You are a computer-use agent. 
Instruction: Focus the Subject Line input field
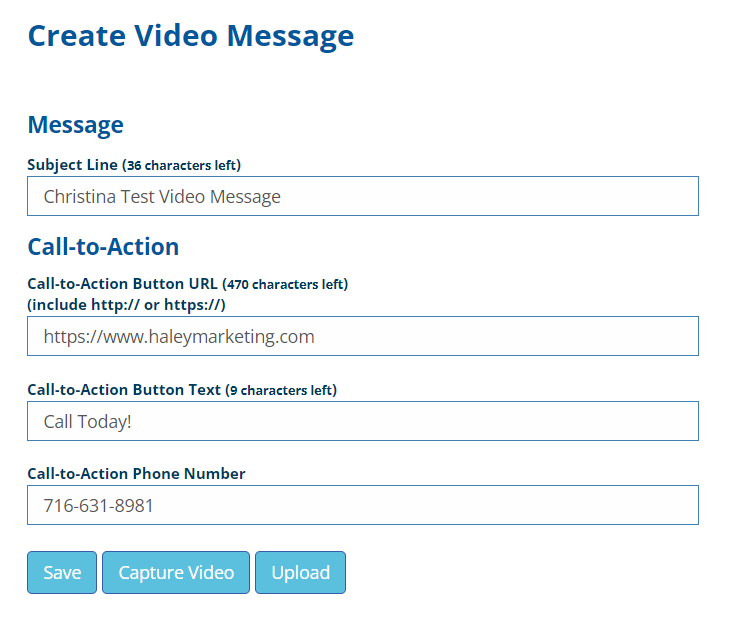[x=363, y=196]
